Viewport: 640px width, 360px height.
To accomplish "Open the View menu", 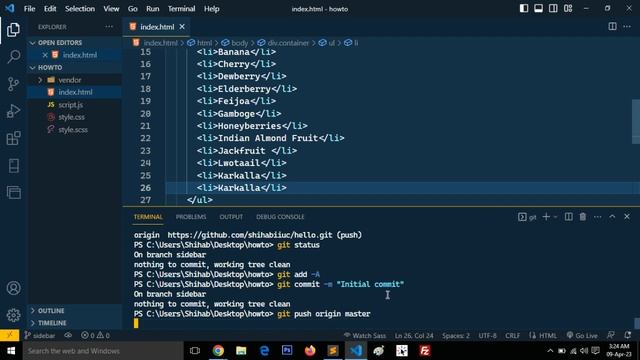I will (x=111, y=9).
